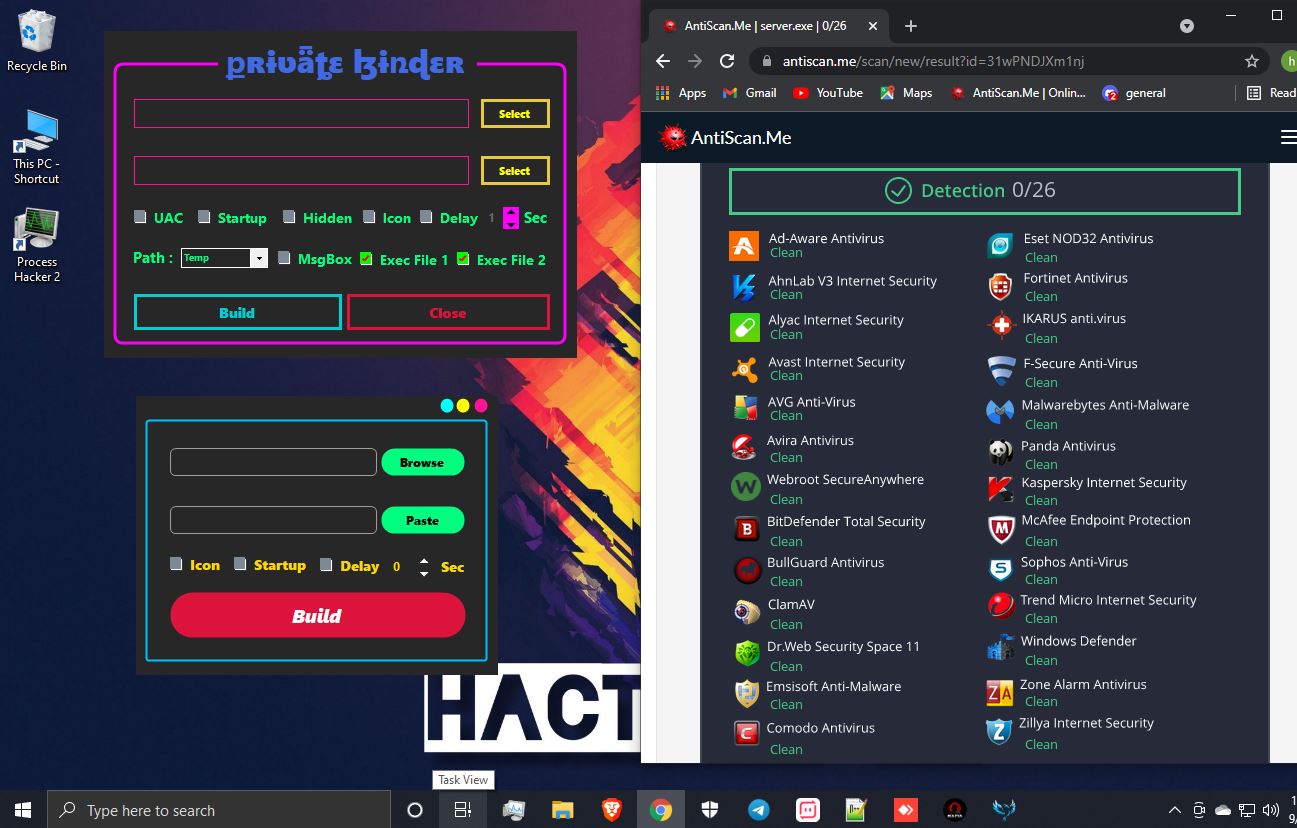The image size is (1297, 828).
Task: Show hidden system tray icons
Action: click(x=1174, y=810)
